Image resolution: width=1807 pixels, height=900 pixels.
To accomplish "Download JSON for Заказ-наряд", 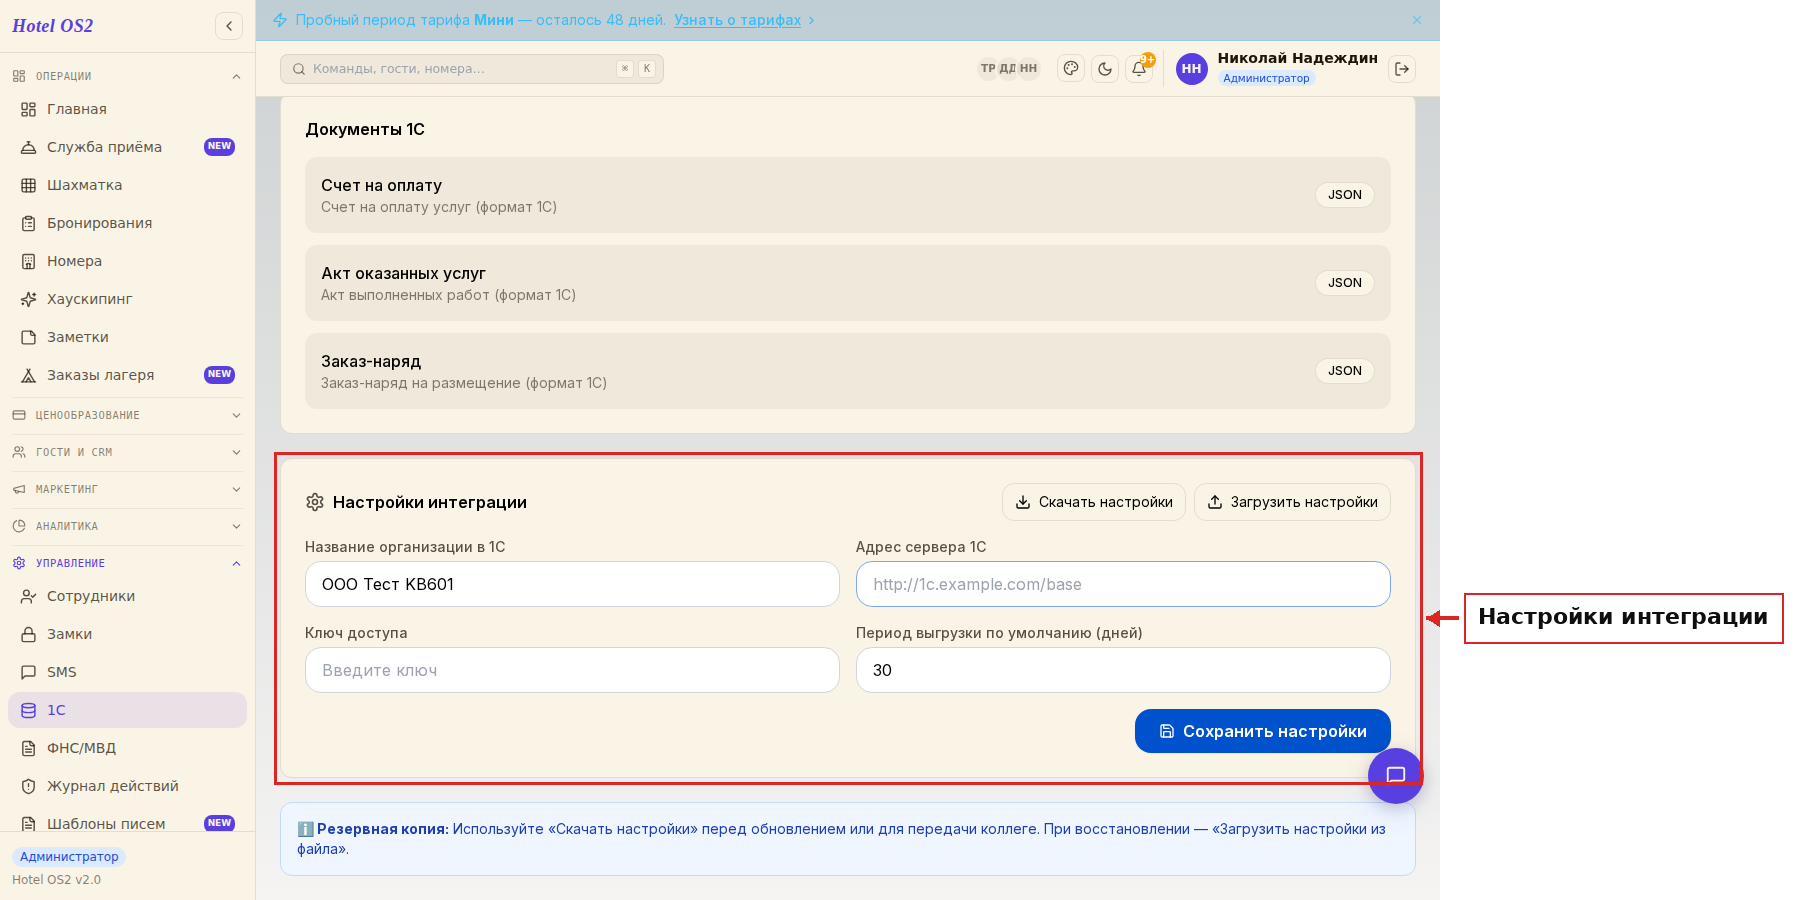I will [1344, 371].
